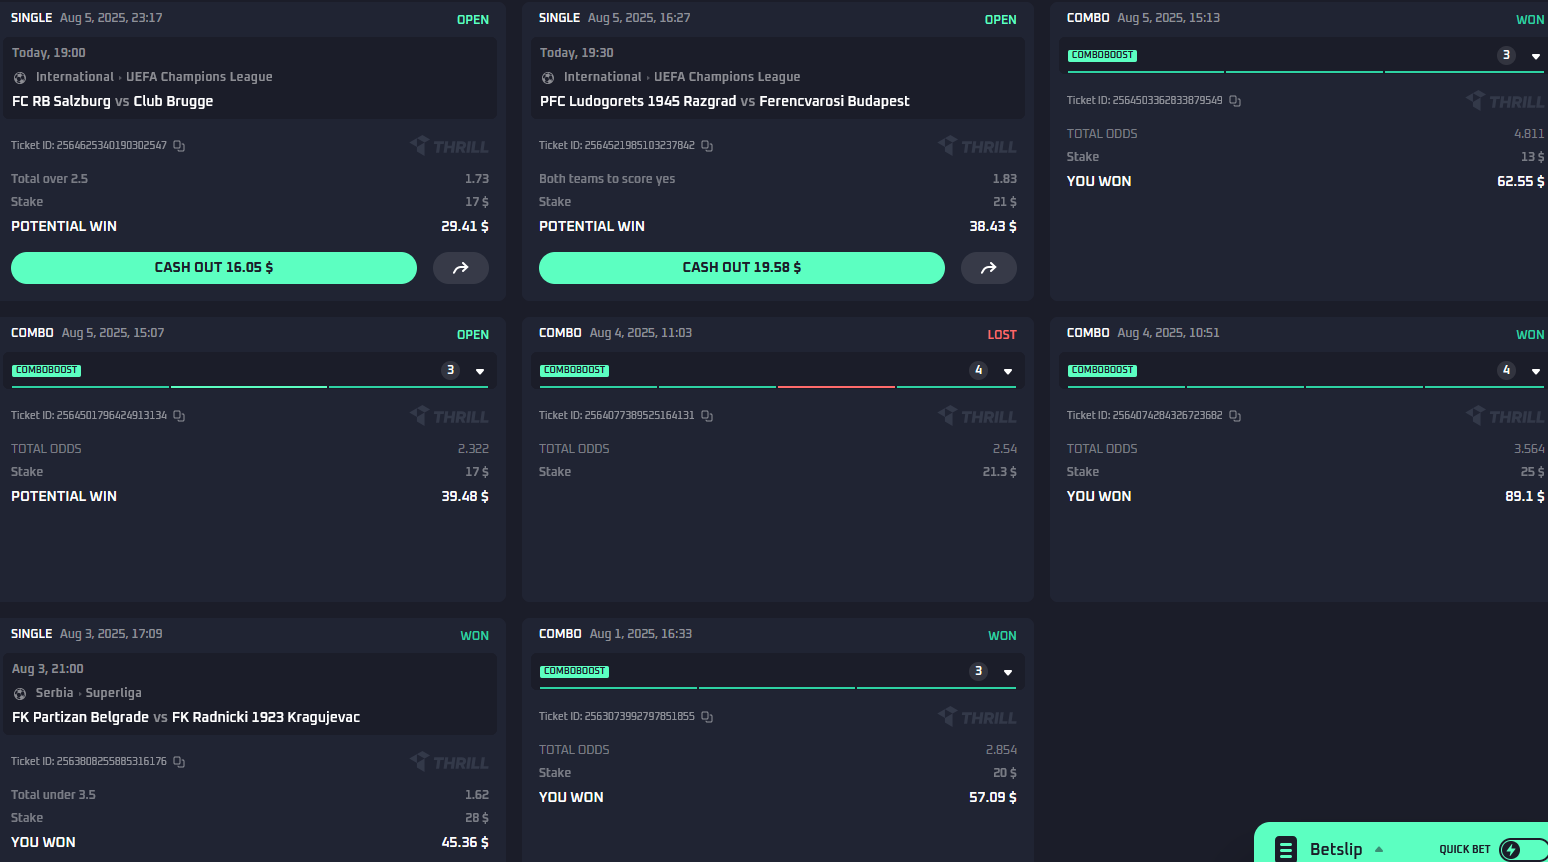Copy ticket ID 2564503362833879549
The image size is (1548, 862).
coord(1235,101)
